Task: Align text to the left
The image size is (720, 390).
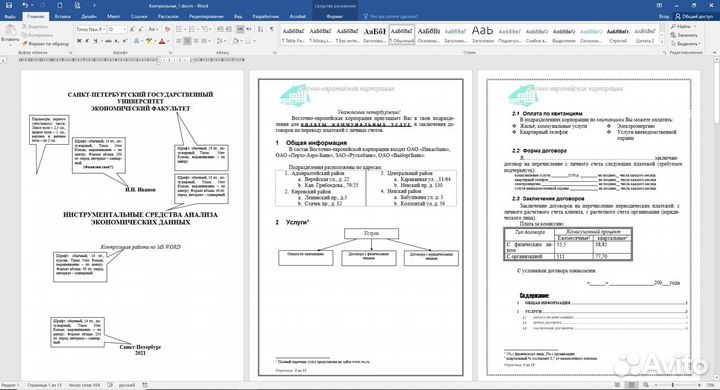Action: pyautogui.click(x=179, y=41)
